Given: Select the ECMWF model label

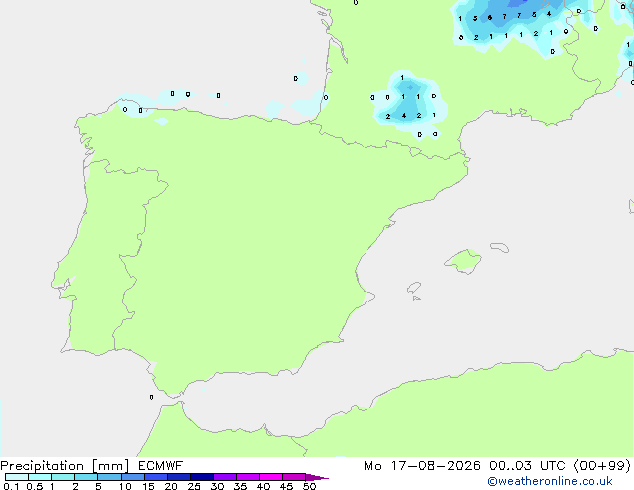Looking at the screenshot, I should [161, 466].
